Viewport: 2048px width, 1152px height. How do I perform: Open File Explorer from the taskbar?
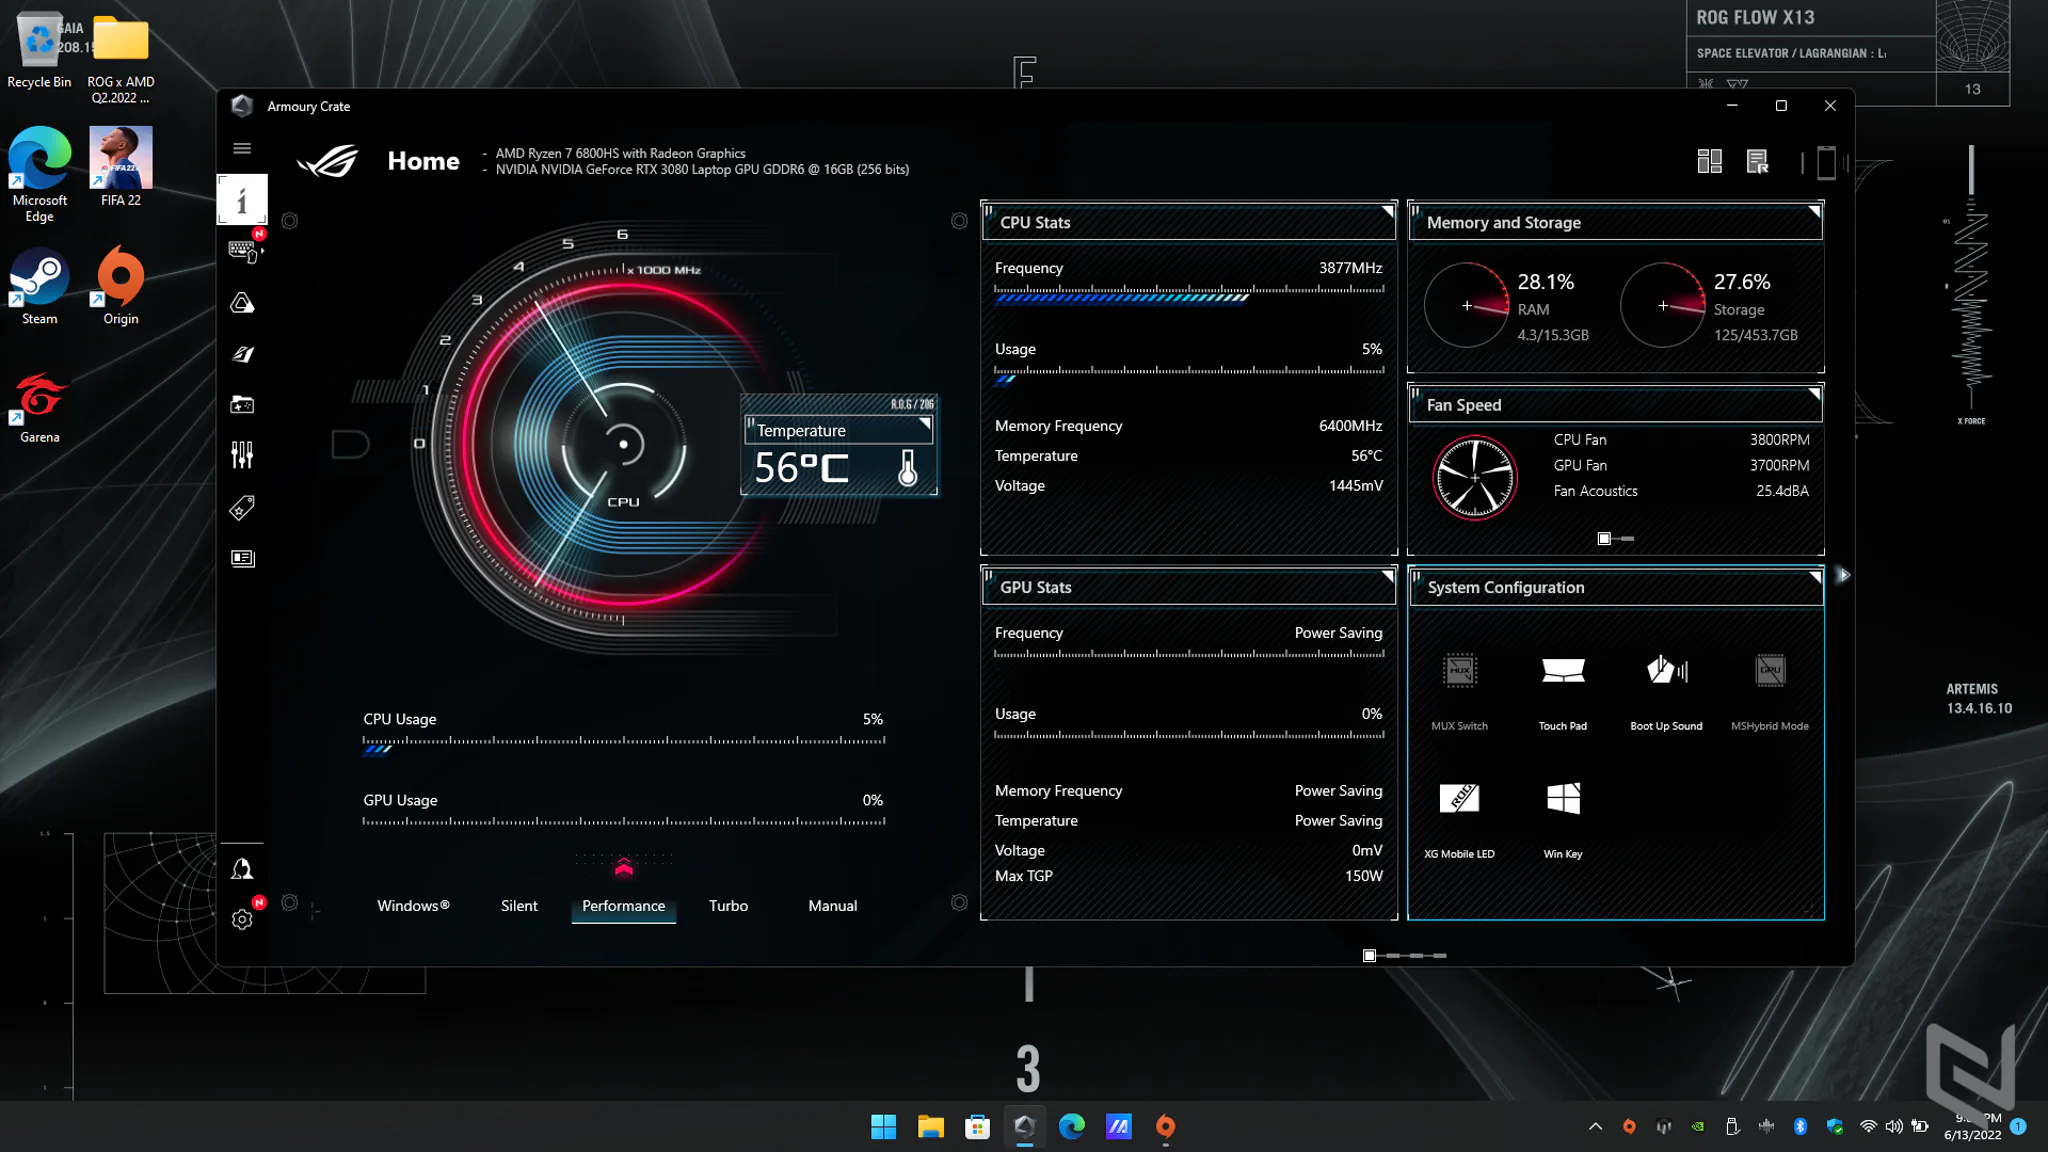931,1127
